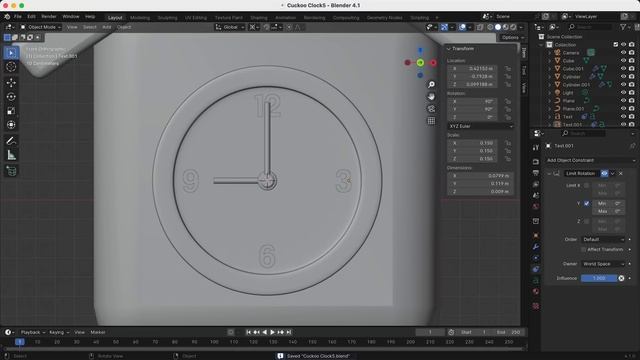The height and width of the screenshot is (360, 640).
Task: Remove the Limit Rotation constraint
Action: [621, 173]
